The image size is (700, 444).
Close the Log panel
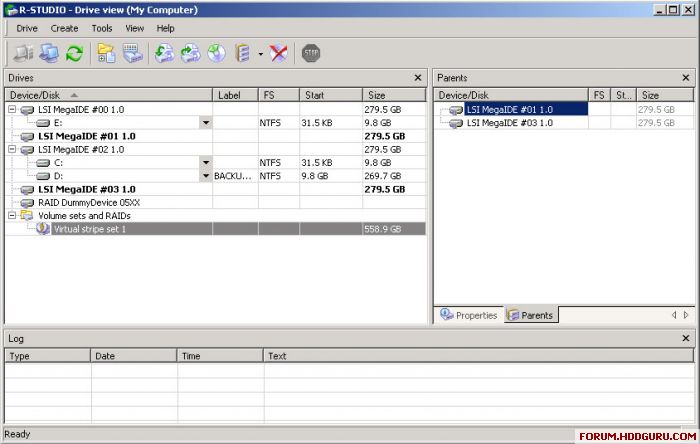point(686,338)
